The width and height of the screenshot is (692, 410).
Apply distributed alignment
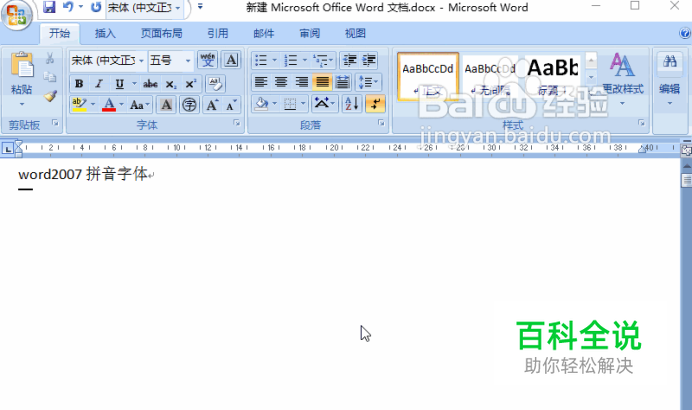coord(342,82)
